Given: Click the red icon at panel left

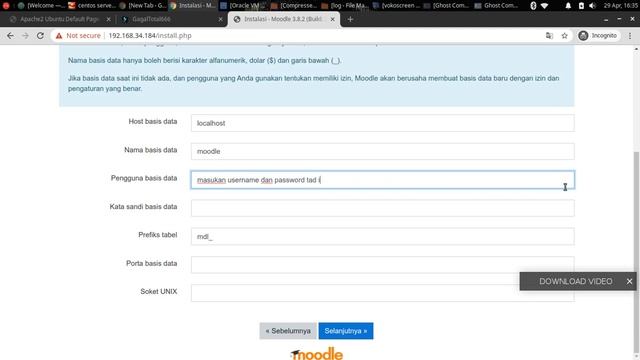Looking at the screenshot, I should click(x=6, y=6).
